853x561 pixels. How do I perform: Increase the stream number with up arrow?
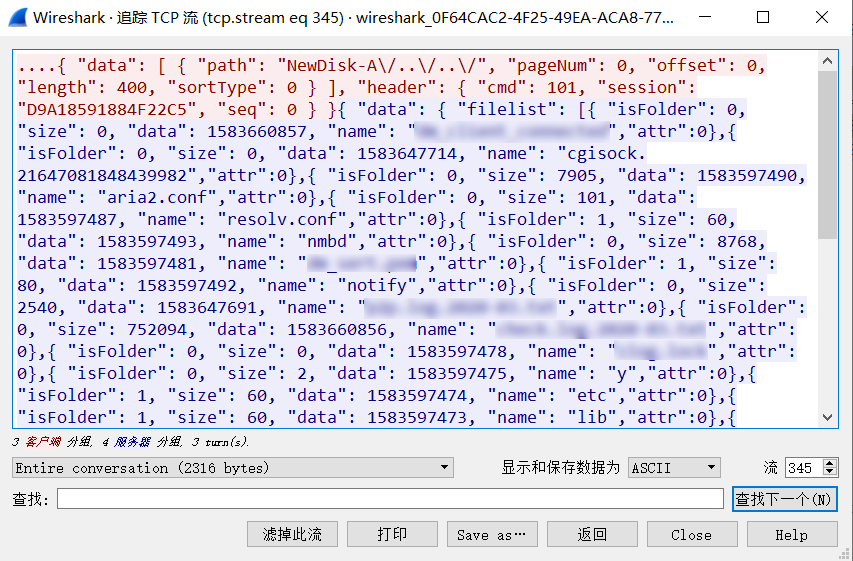pos(830,463)
